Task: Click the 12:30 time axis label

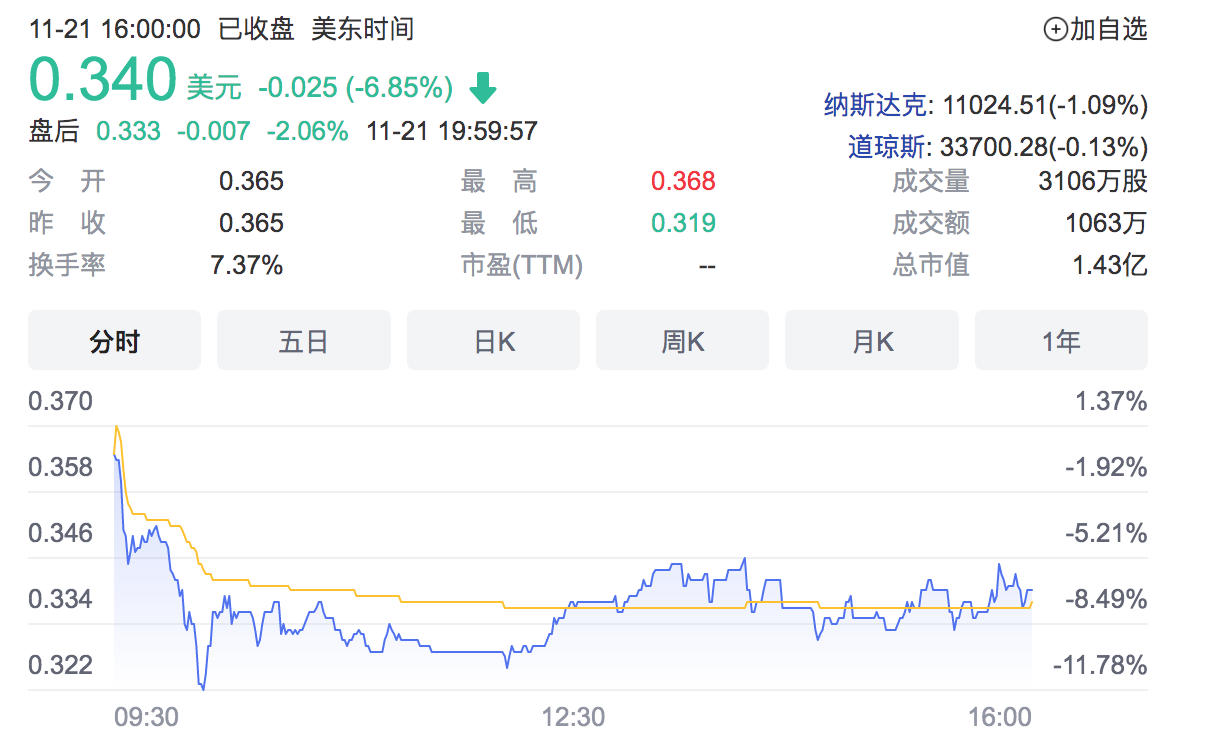Action: [x=573, y=717]
